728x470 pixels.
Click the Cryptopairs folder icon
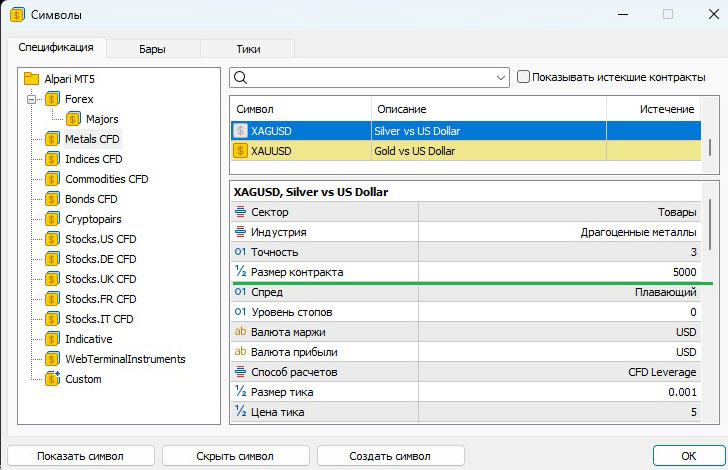click(52, 219)
